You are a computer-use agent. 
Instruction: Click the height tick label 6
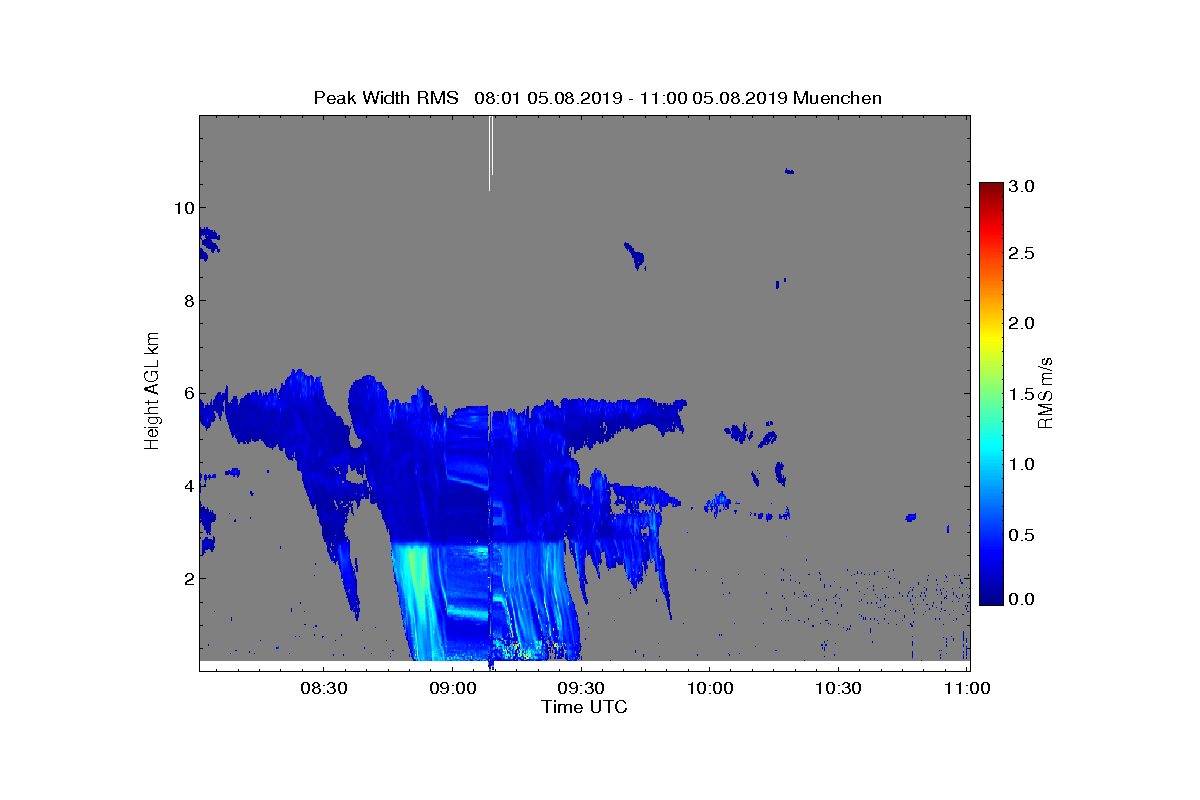tap(187, 393)
